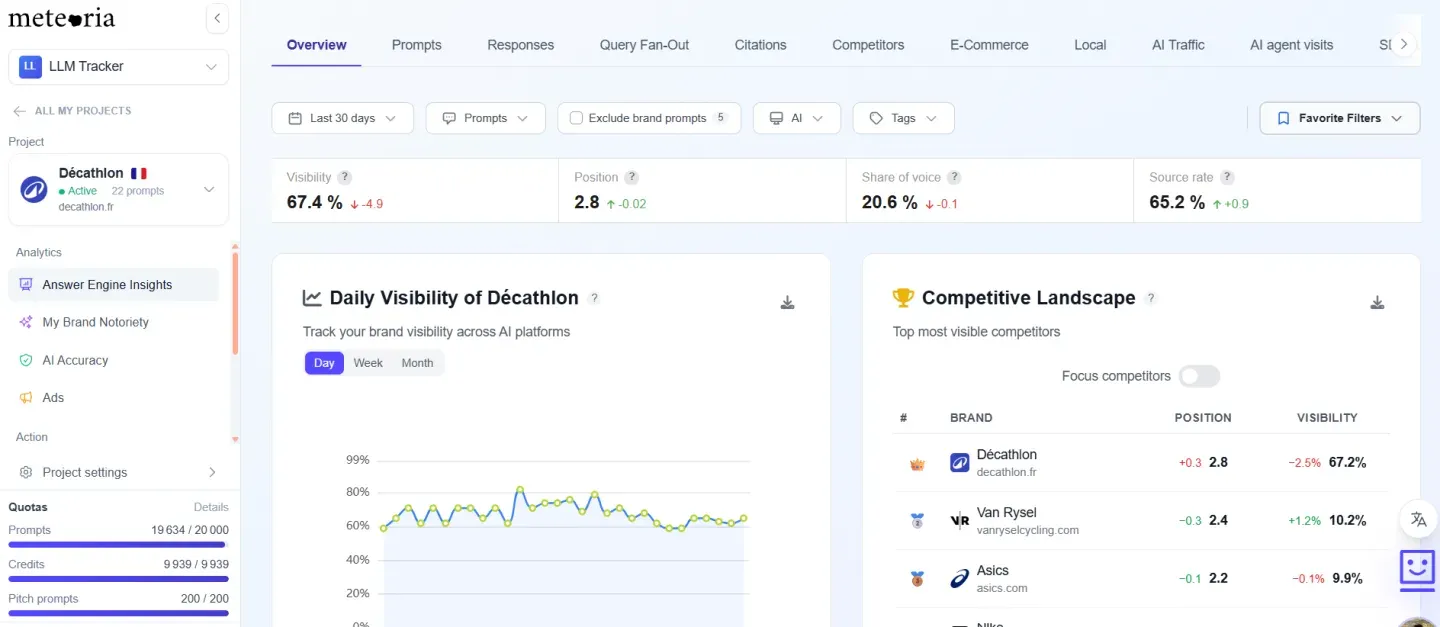Click the Project settings gear icon

pyautogui.click(x=26, y=473)
